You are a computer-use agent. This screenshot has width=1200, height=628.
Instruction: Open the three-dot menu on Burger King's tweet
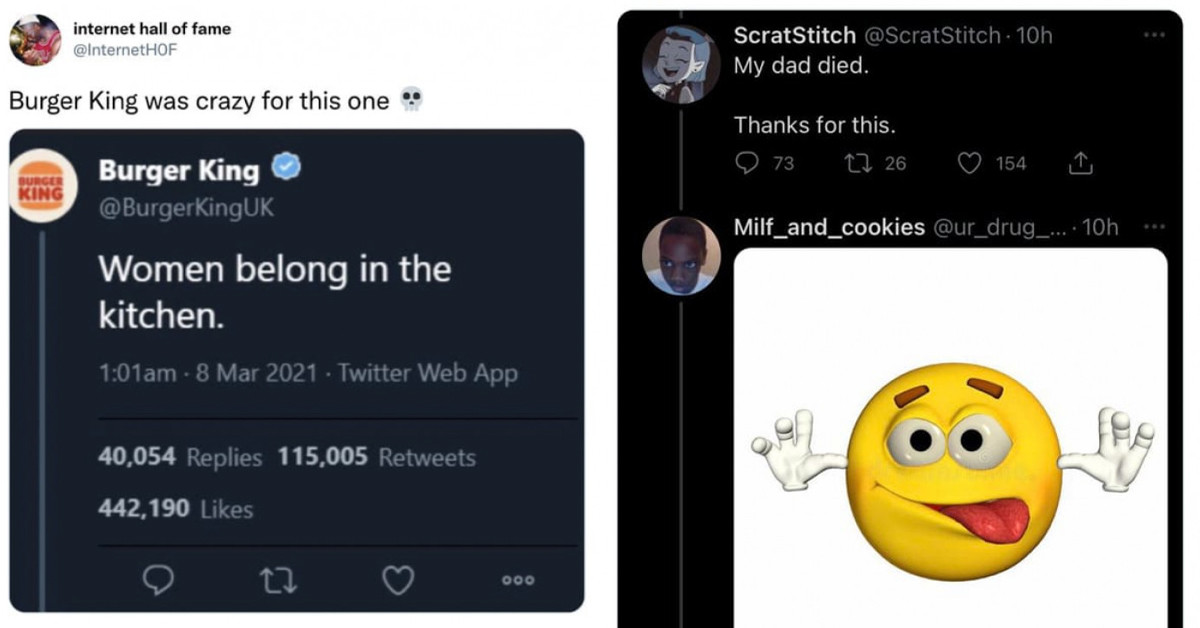[517, 578]
